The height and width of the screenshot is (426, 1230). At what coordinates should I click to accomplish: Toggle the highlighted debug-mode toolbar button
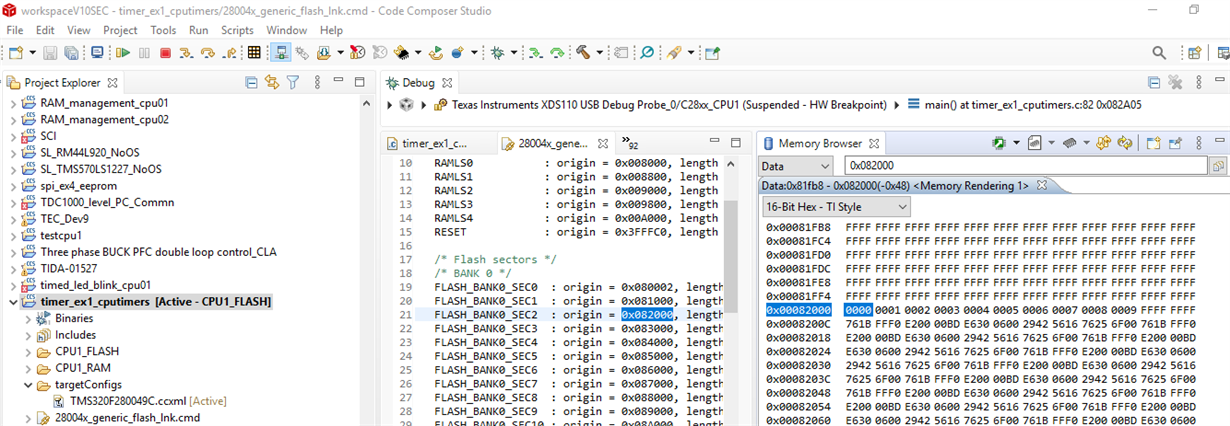click(281, 52)
